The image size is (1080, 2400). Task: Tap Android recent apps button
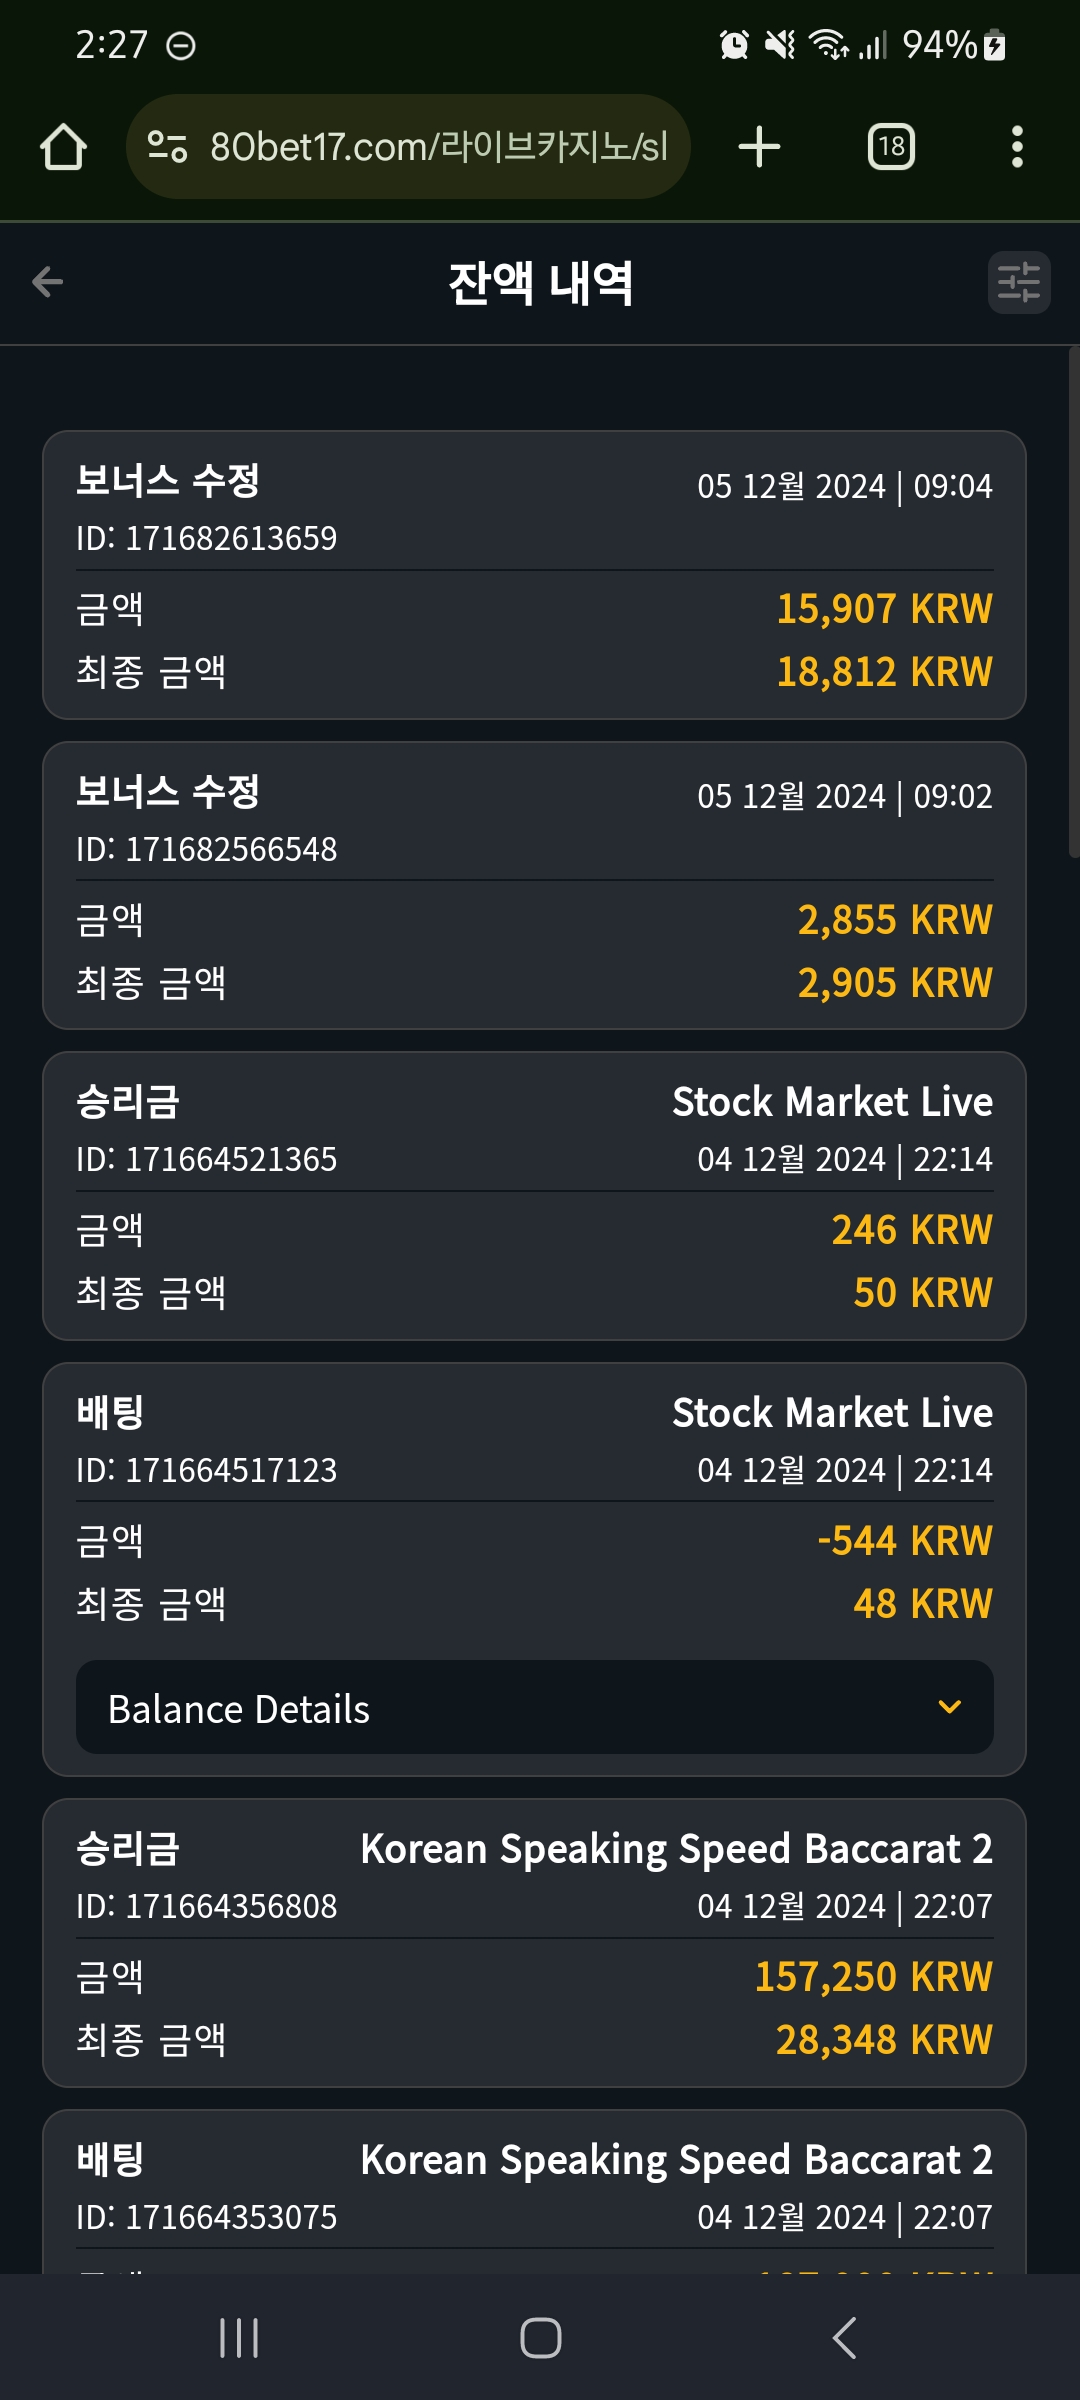tap(239, 2338)
